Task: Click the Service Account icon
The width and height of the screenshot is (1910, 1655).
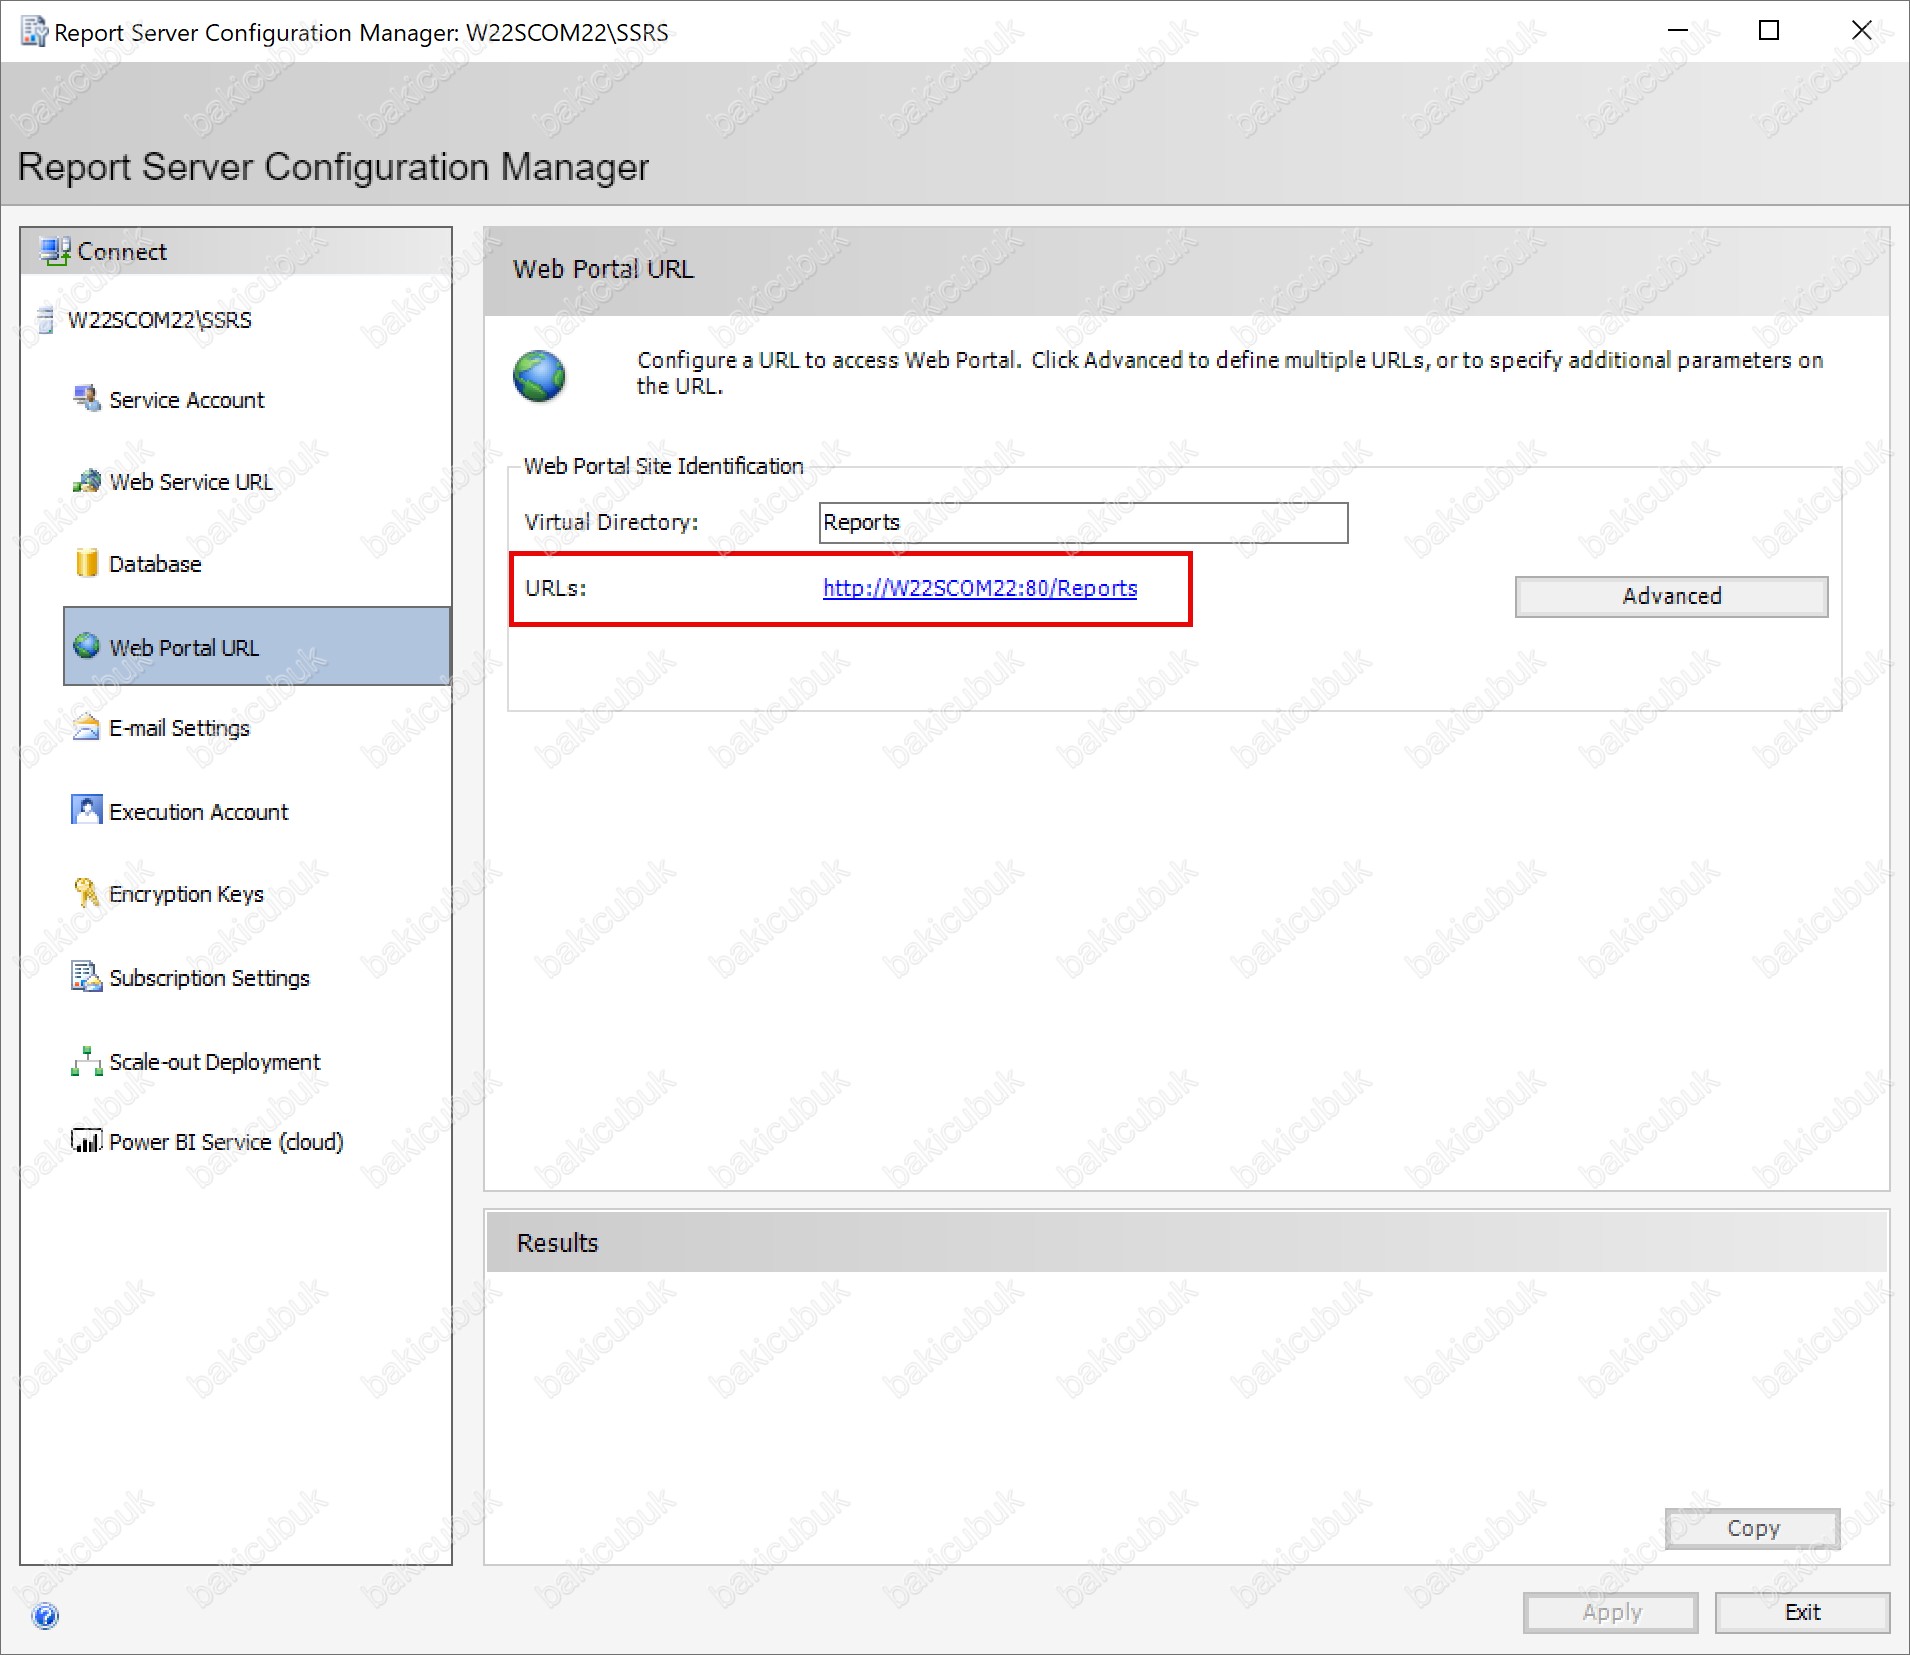Action: pyautogui.click(x=87, y=399)
